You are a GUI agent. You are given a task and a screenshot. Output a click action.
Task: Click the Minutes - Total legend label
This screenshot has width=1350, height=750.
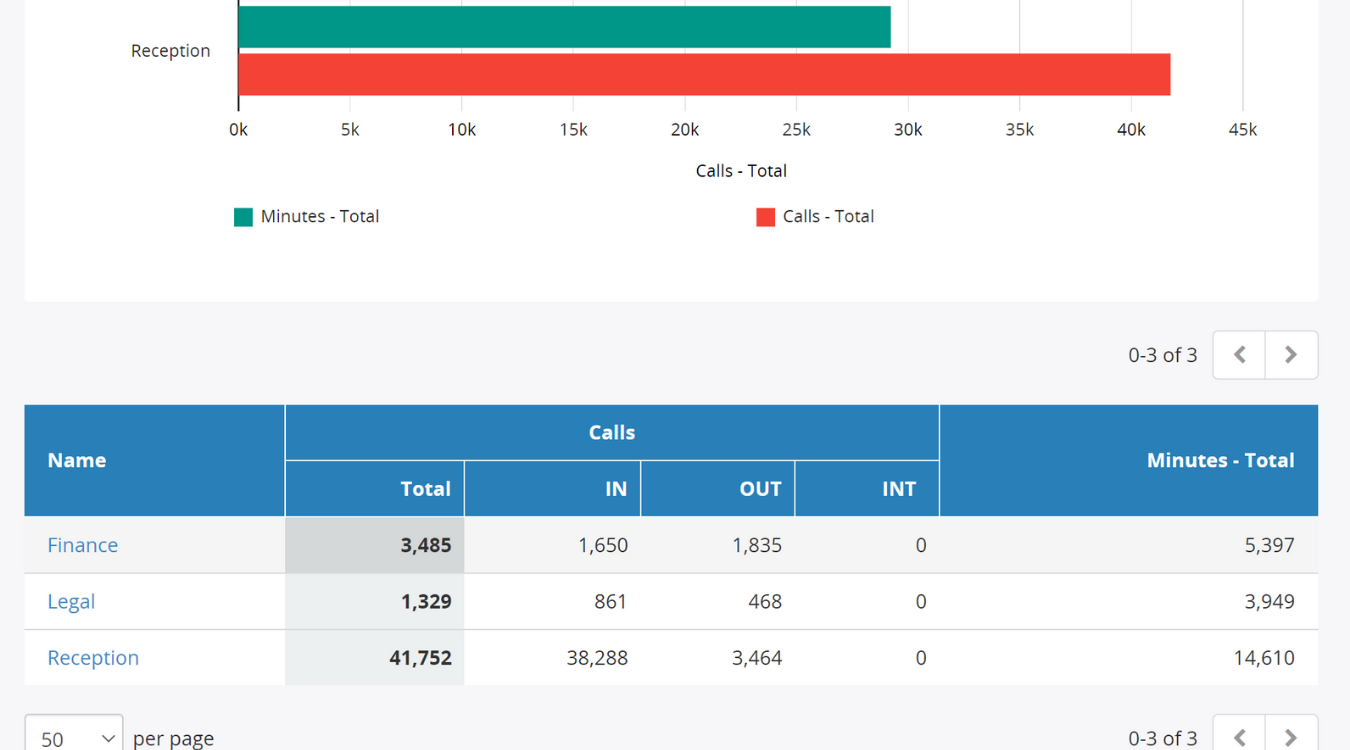point(320,216)
